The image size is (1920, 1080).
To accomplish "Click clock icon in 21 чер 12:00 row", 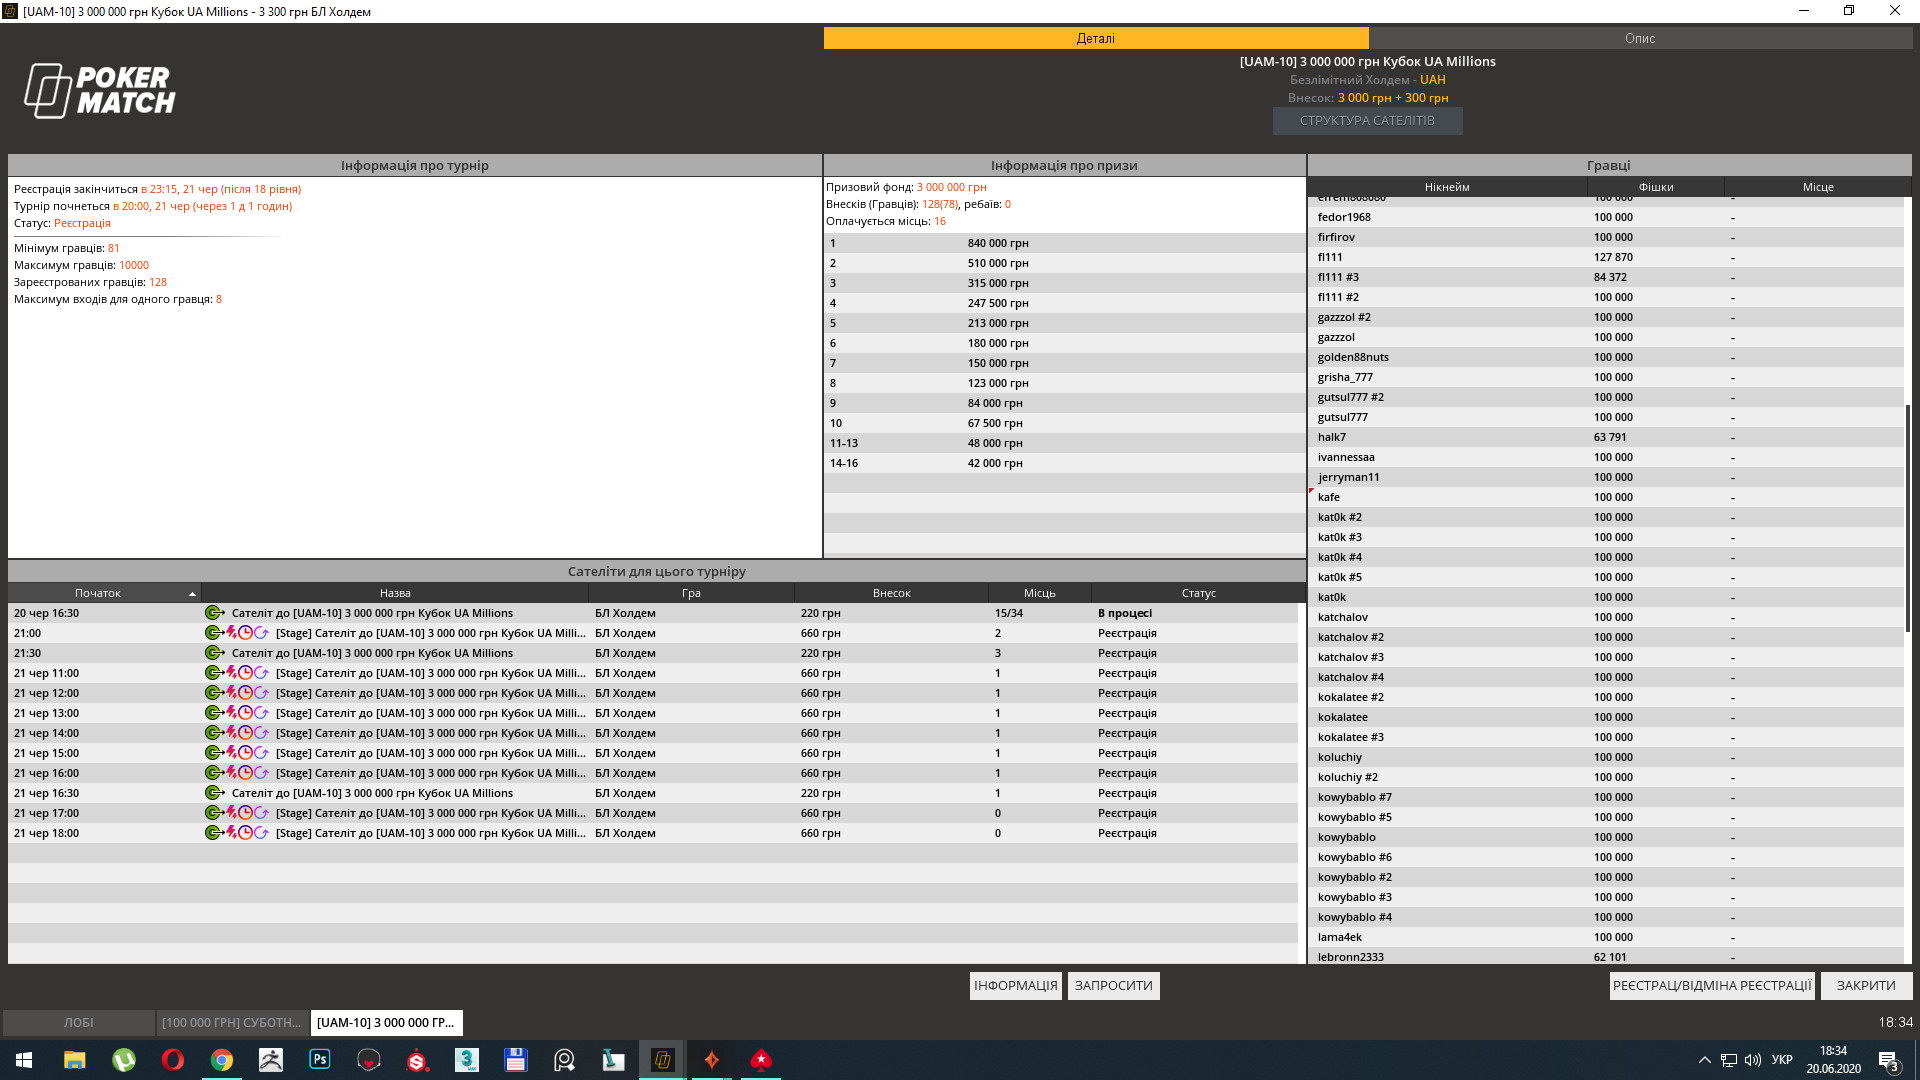I will point(245,693).
